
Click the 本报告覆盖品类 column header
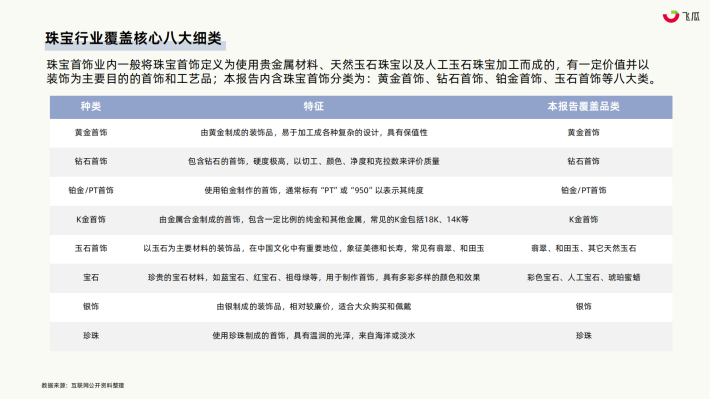583,106
